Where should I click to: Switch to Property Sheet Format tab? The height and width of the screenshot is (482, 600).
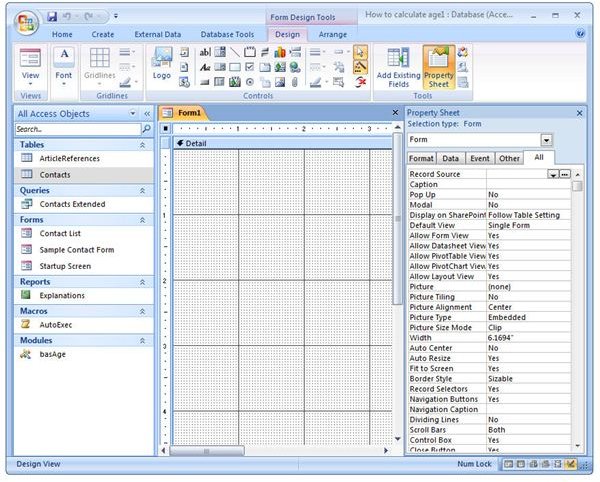pyautogui.click(x=421, y=158)
